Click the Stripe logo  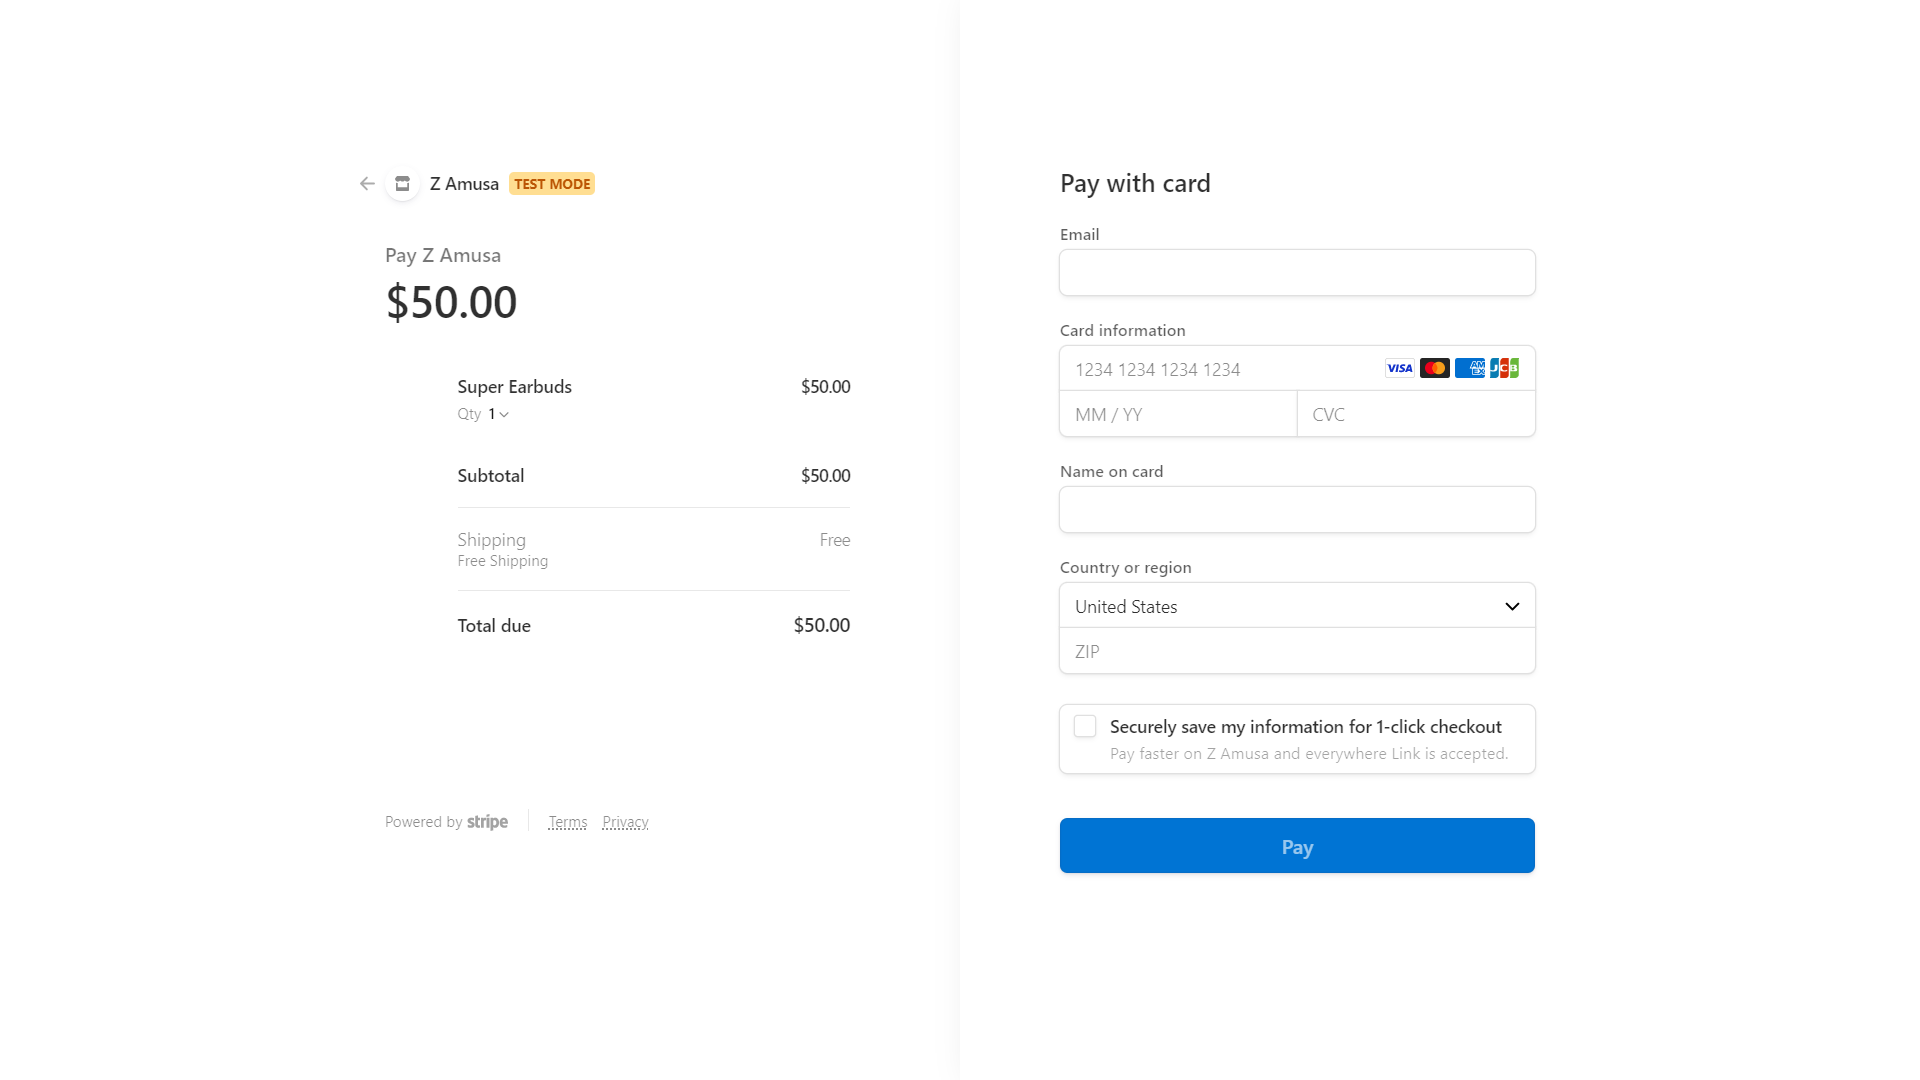[x=487, y=821]
